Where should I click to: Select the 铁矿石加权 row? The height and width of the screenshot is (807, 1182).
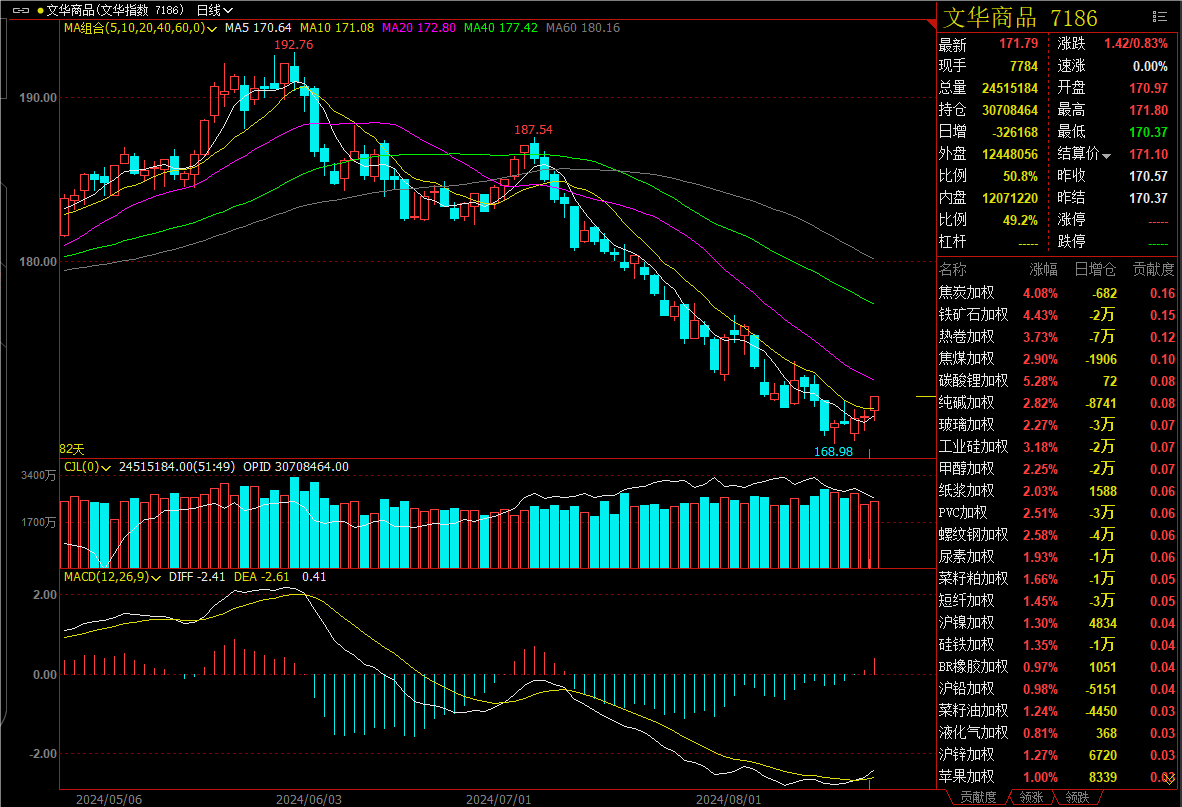click(1057, 315)
